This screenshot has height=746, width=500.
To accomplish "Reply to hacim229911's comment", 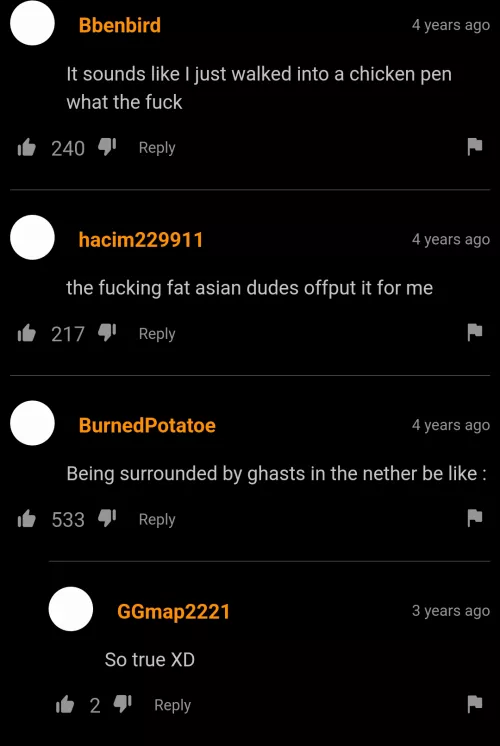I will [x=157, y=334].
